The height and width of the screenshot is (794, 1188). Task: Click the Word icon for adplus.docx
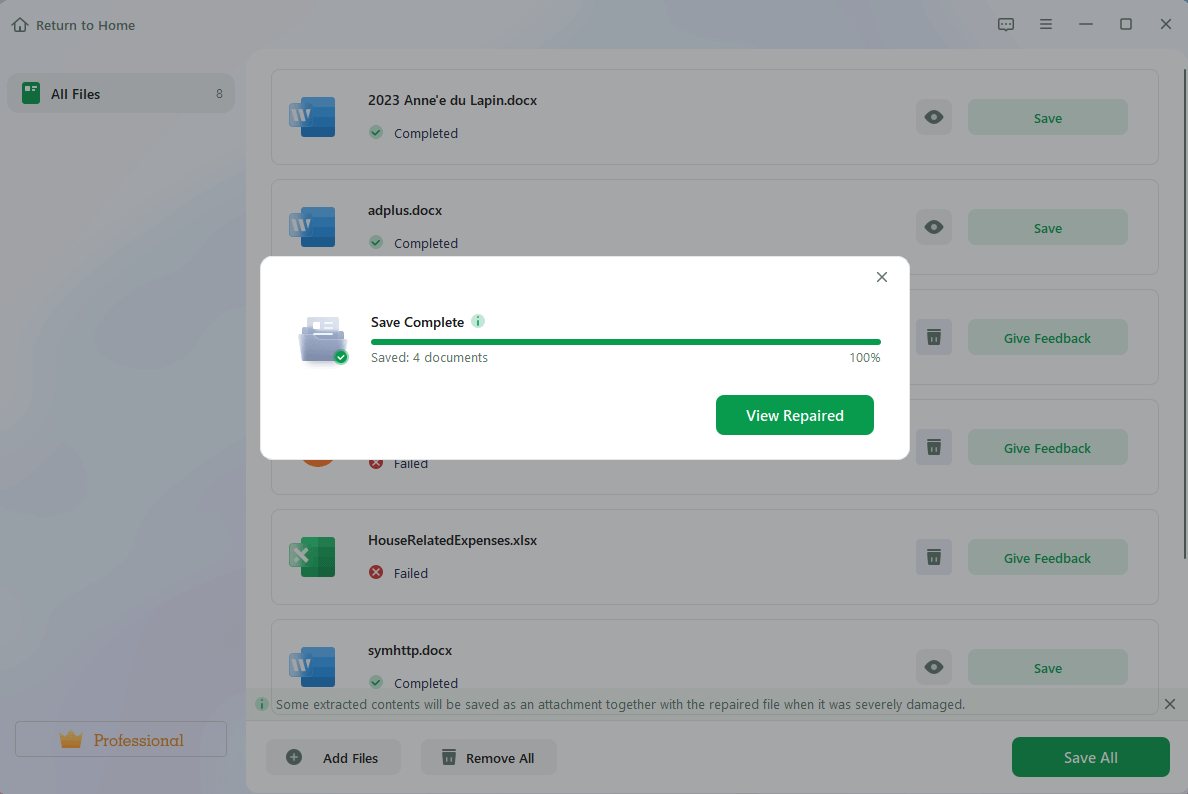(312, 227)
